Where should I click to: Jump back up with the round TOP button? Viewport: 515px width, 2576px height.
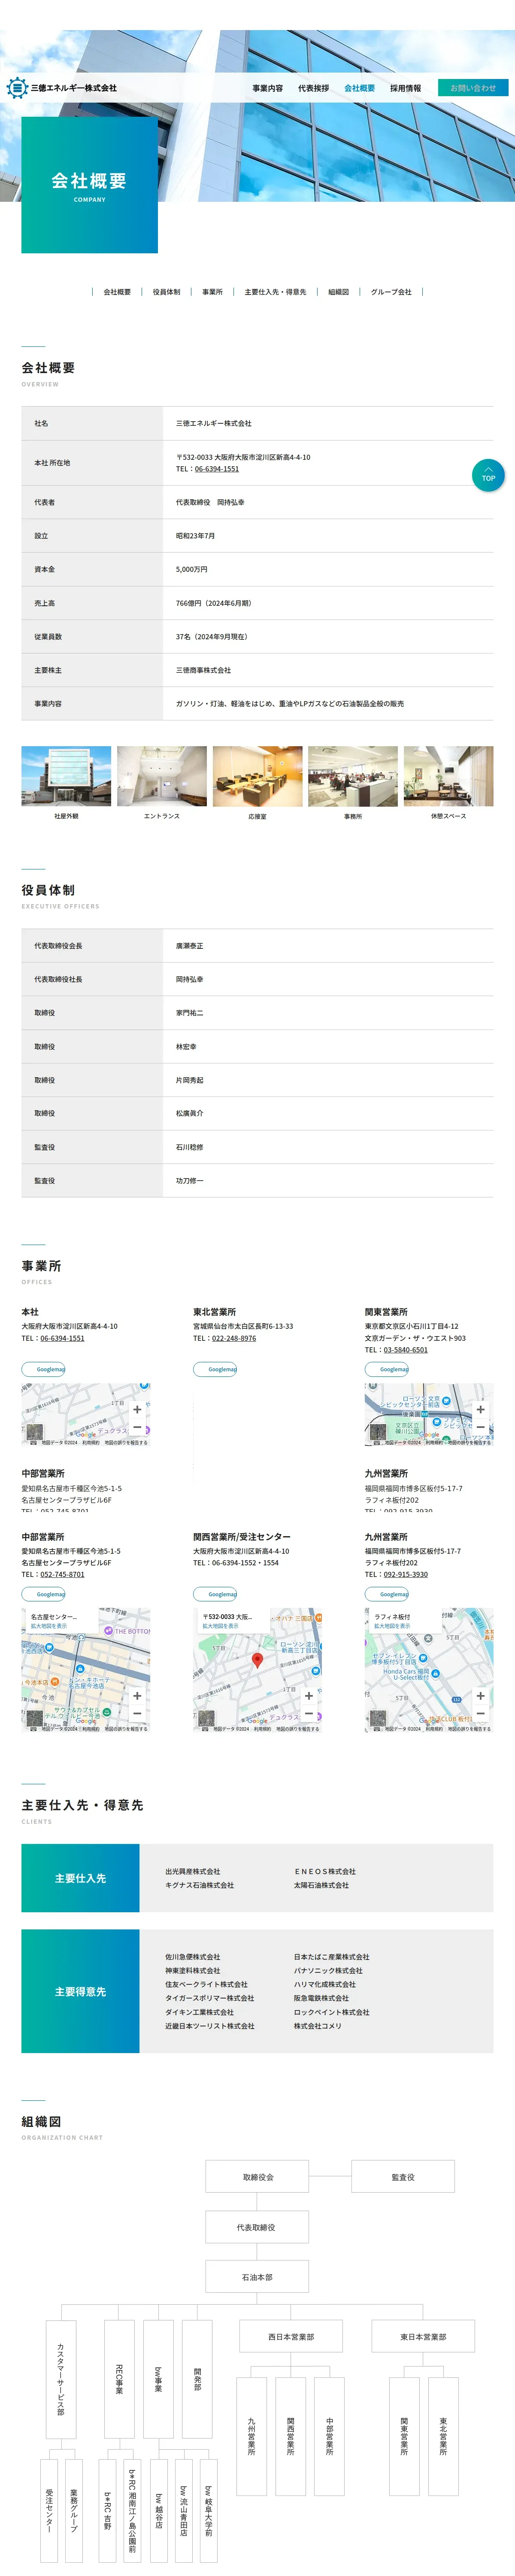(x=488, y=475)
